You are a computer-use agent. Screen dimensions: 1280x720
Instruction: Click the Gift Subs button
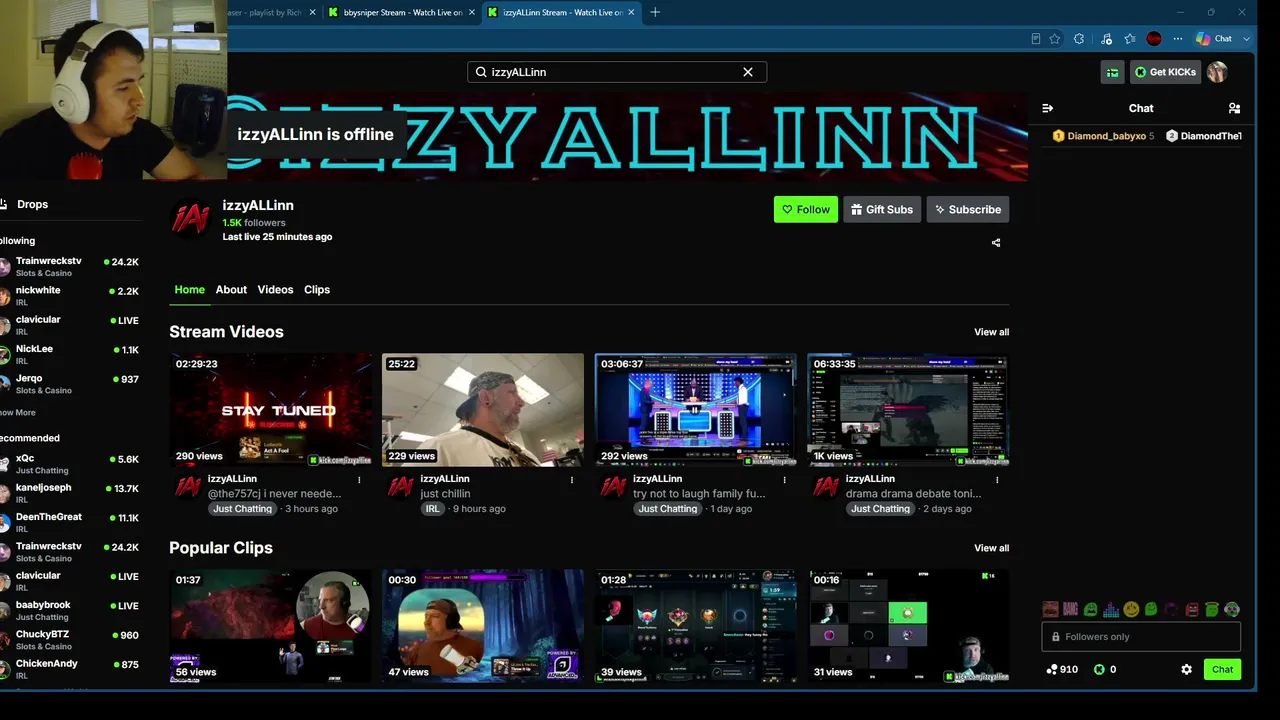click(881, 209)
